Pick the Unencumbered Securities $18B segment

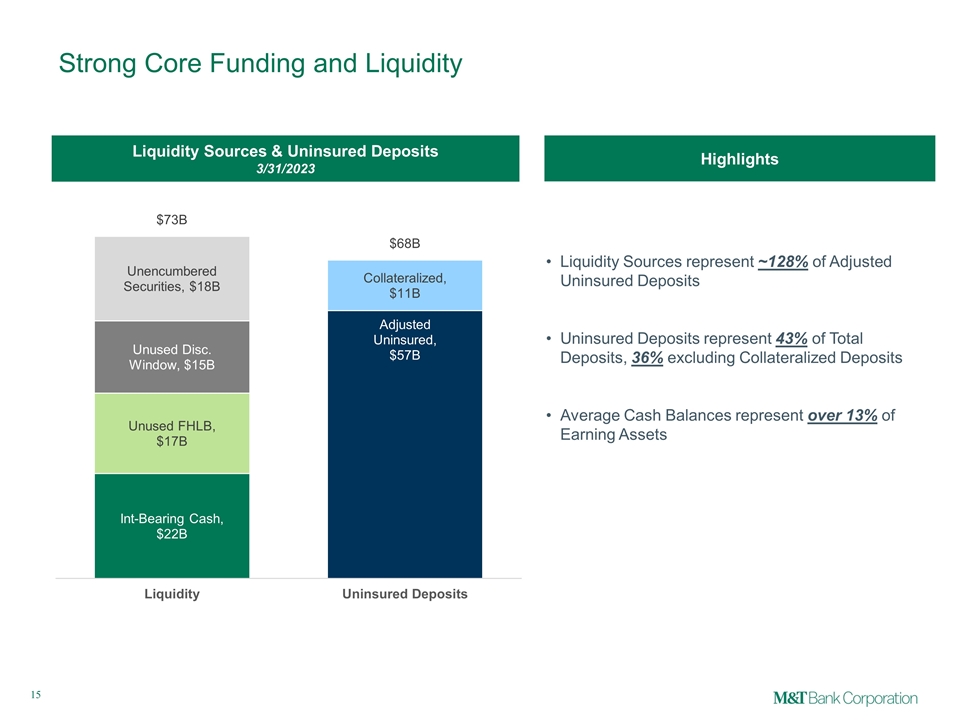[x=171, y=279]
